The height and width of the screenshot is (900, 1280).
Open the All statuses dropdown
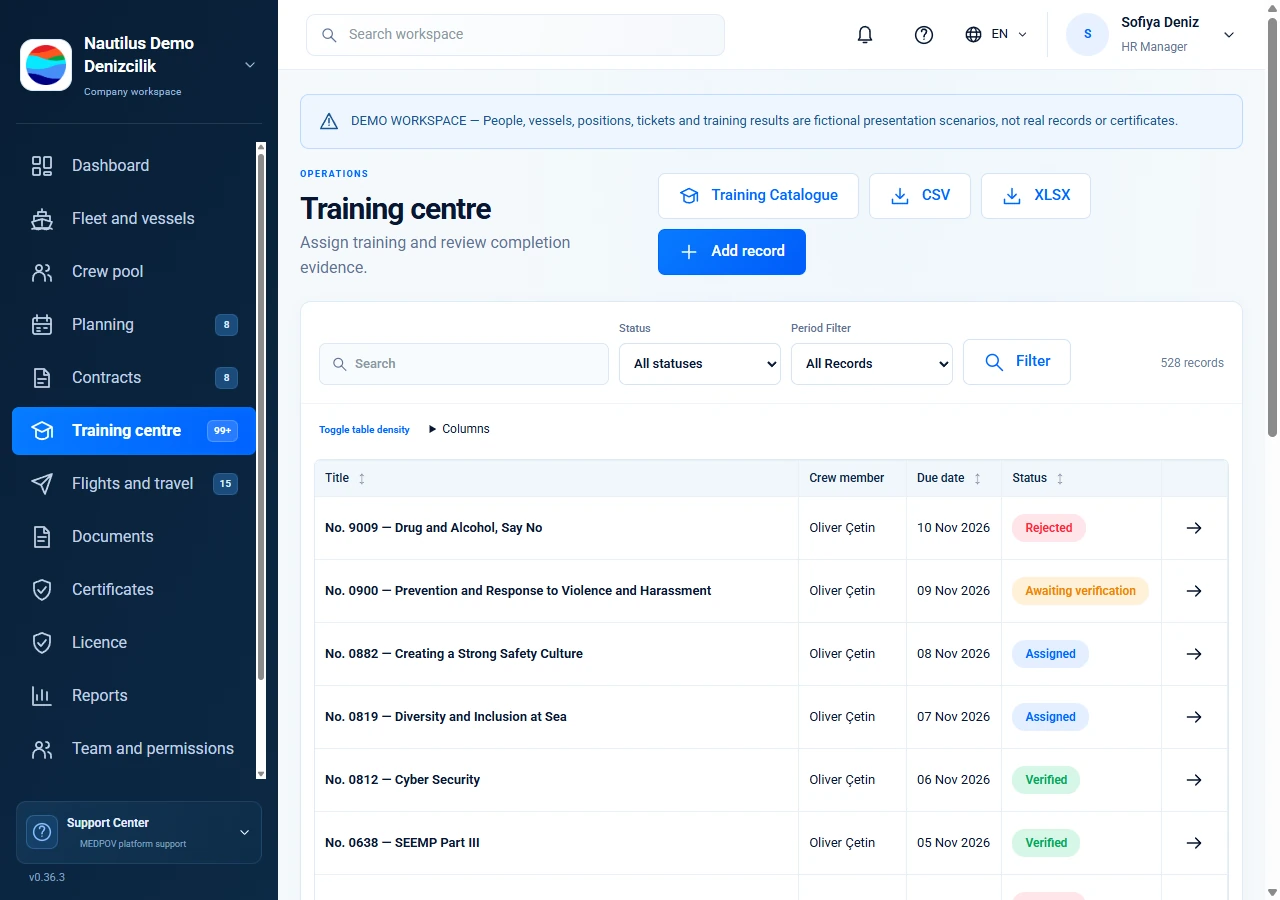pyautogui.click(x=700, y=364)
